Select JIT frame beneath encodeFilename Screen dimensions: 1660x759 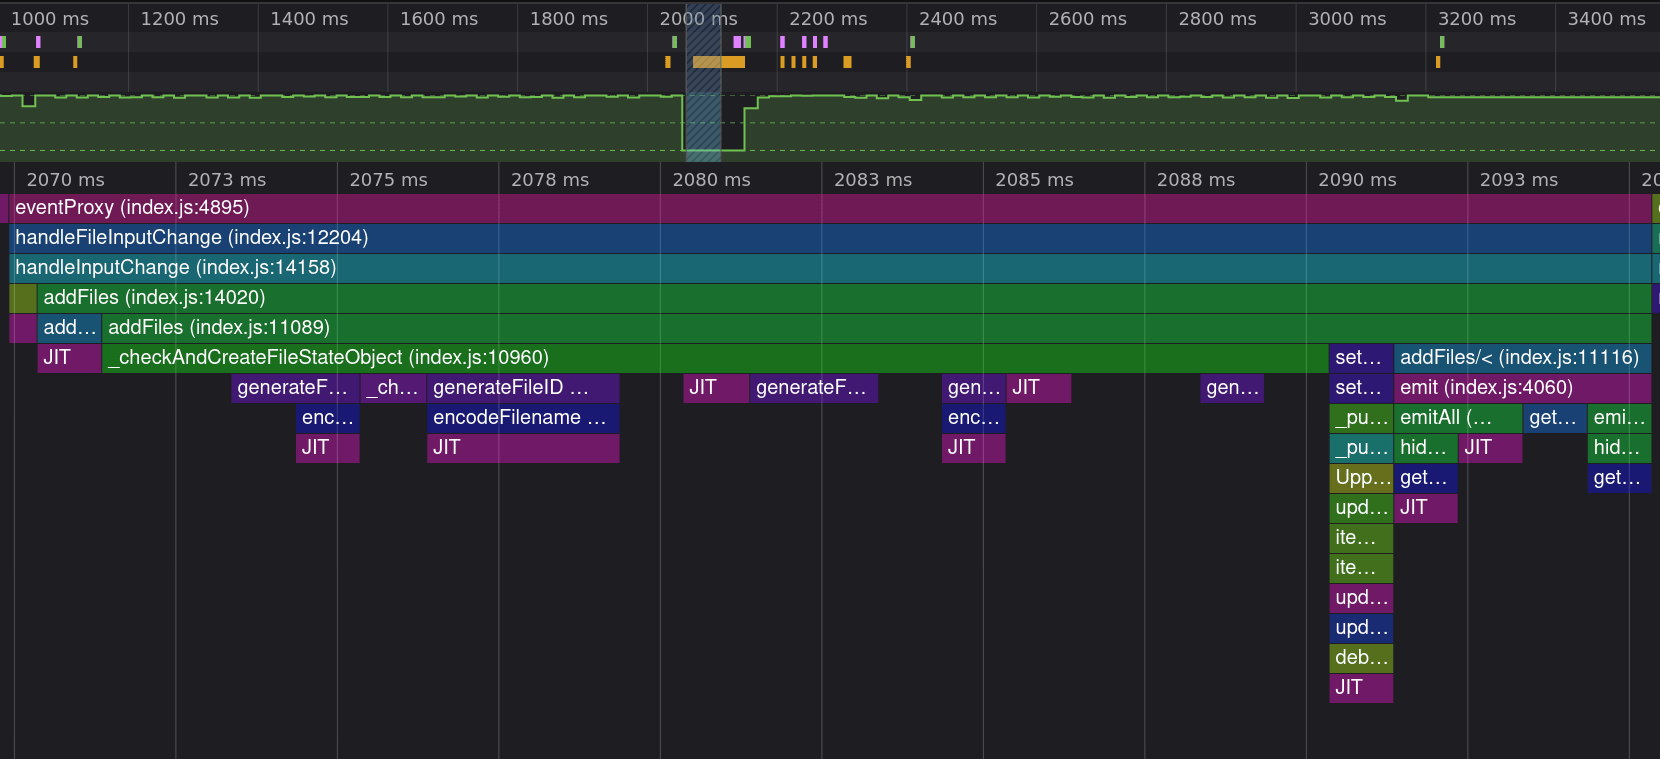(x=523, y=448)
